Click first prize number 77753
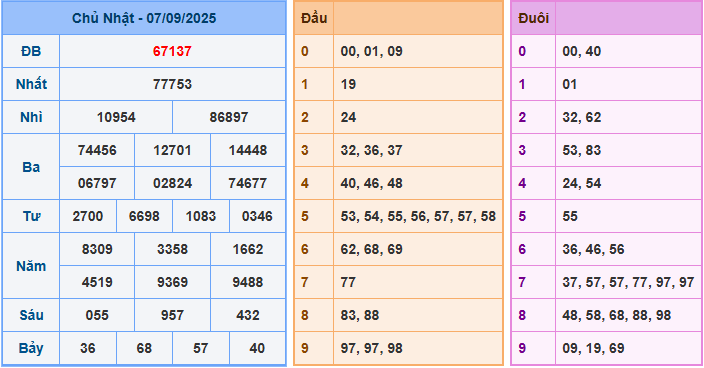The height and width of the screenshot is (368, 704). 172,84
